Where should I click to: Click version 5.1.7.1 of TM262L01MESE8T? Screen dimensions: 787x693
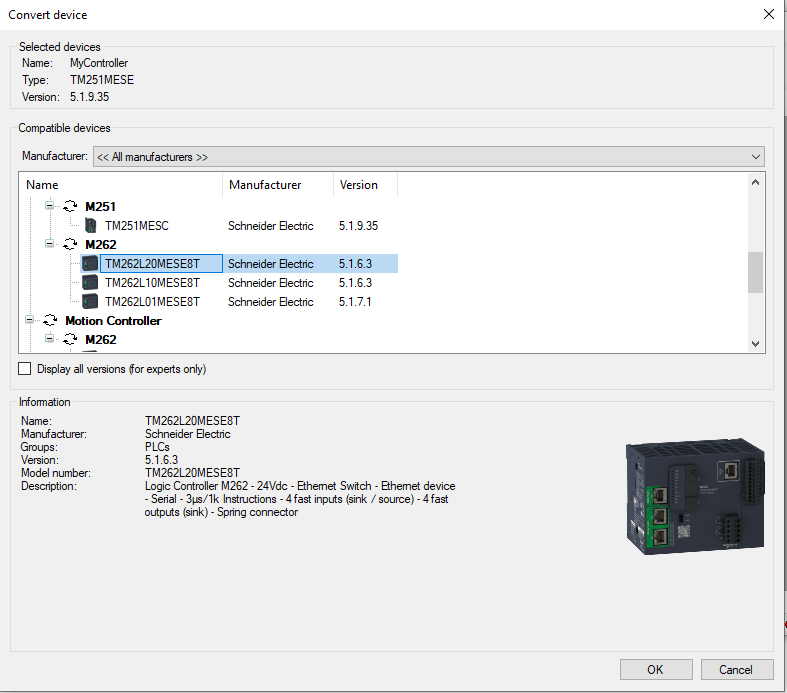[x=355, y=302]
